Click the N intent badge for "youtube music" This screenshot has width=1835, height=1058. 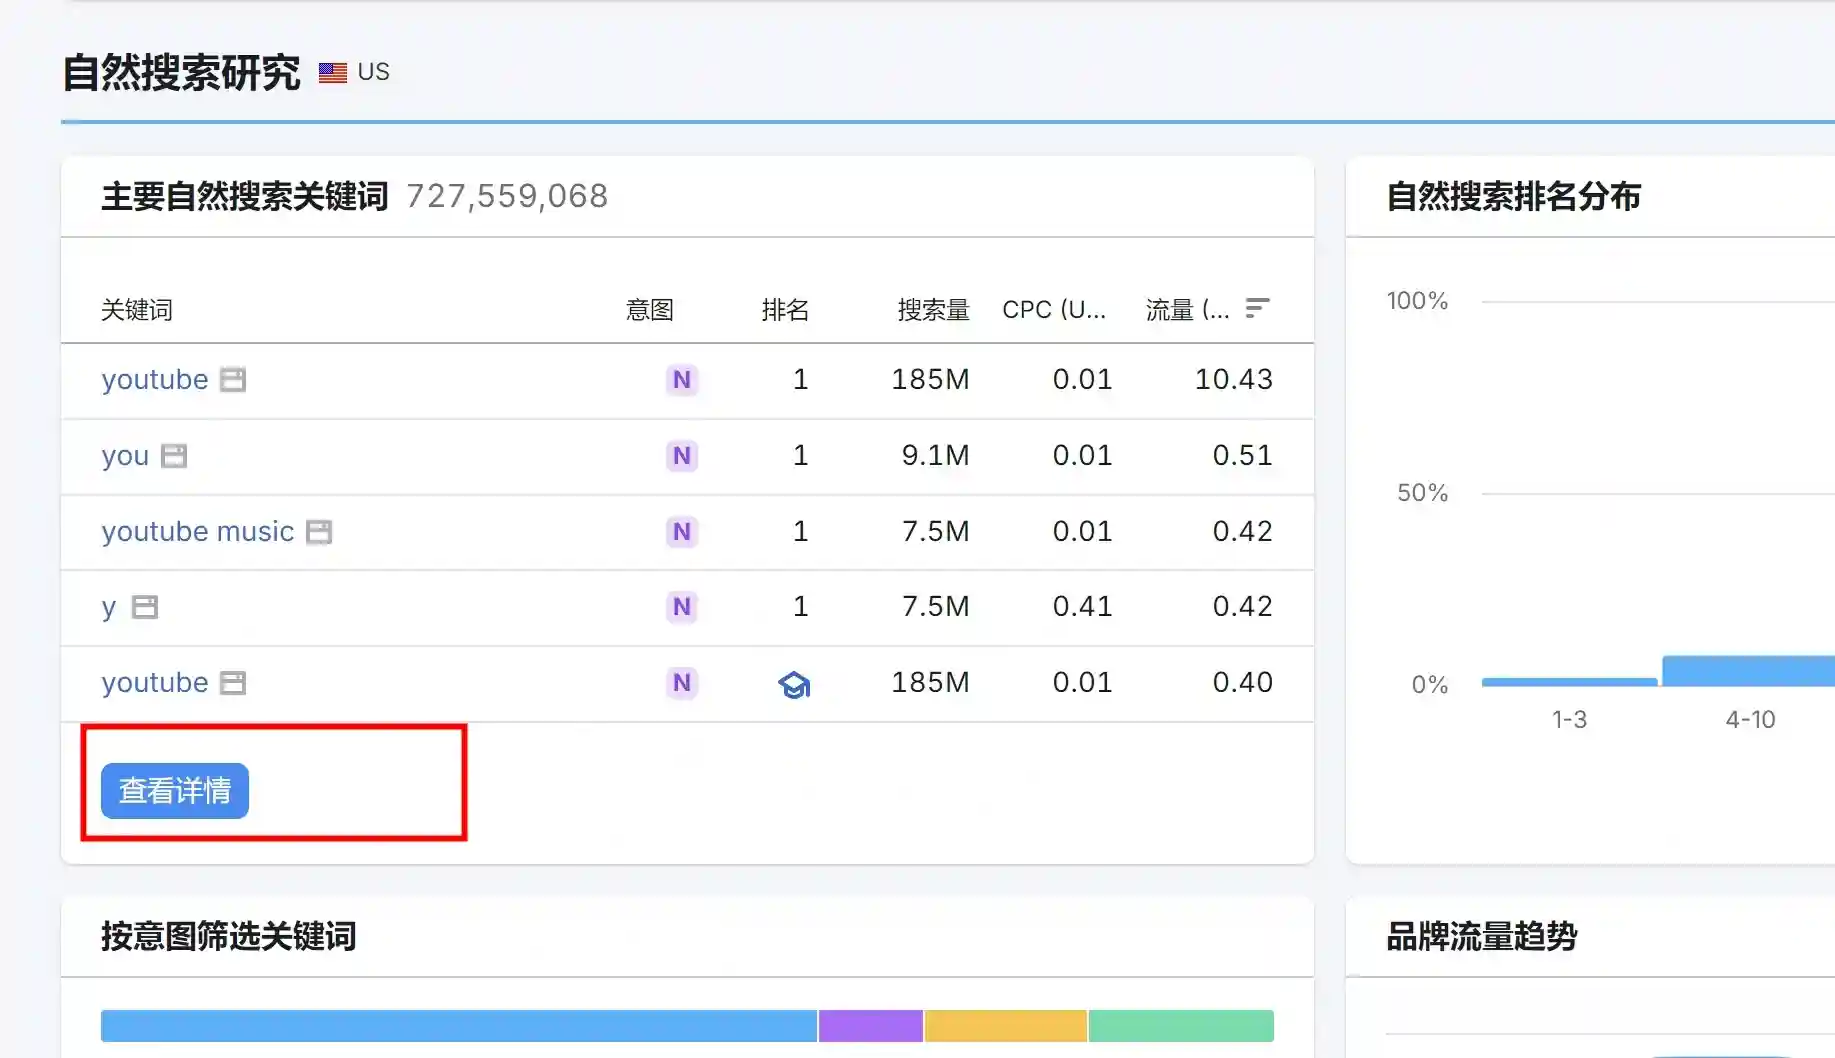[682, 532]
